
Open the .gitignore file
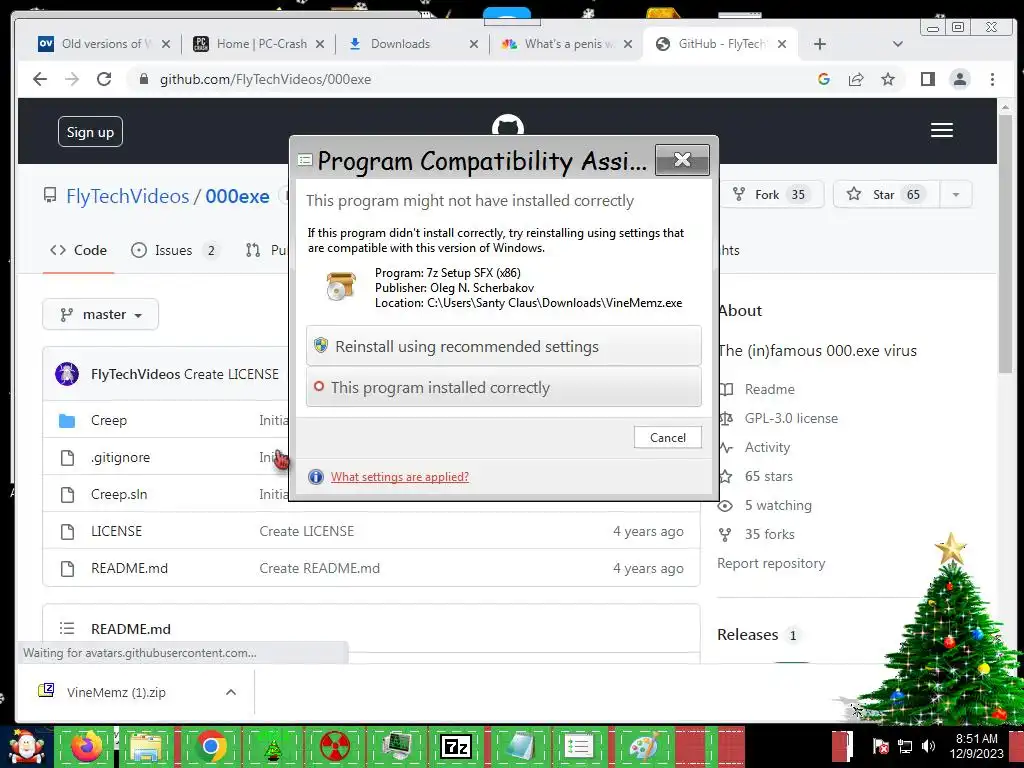click(x=120, y=457)
